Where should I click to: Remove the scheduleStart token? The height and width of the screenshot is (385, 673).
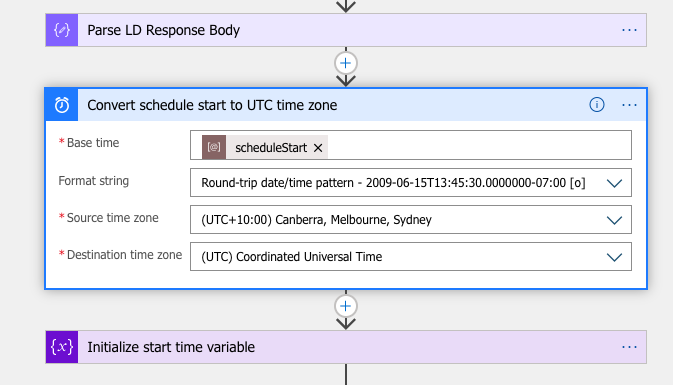coord(318,148)
